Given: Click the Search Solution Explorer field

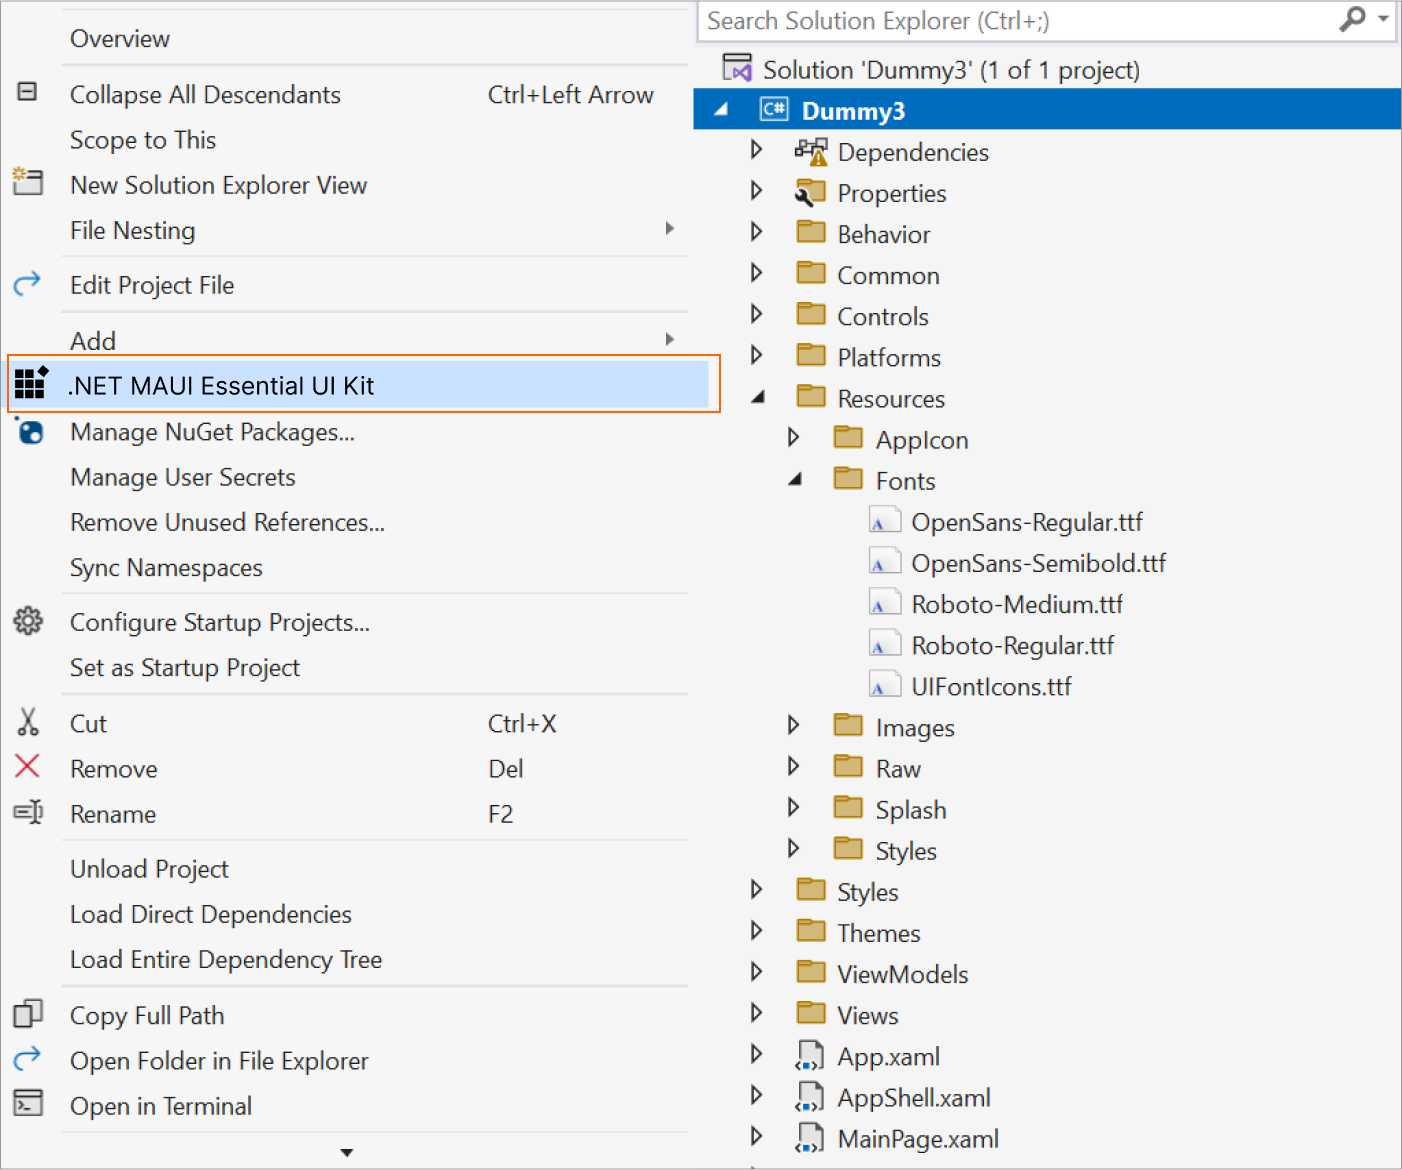Looking at the screenshot, I should (x=1046, y=21).
